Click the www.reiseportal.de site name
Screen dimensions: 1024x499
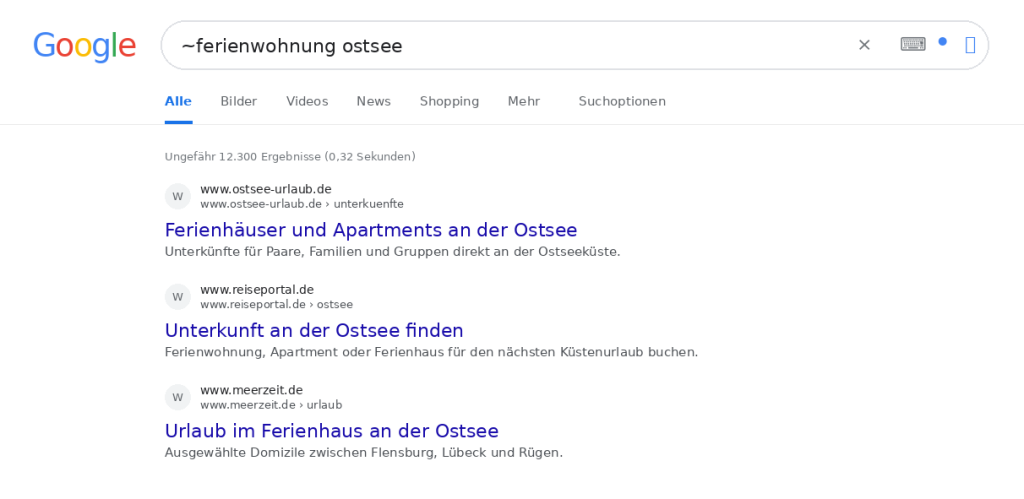click(x=257, y=290)
